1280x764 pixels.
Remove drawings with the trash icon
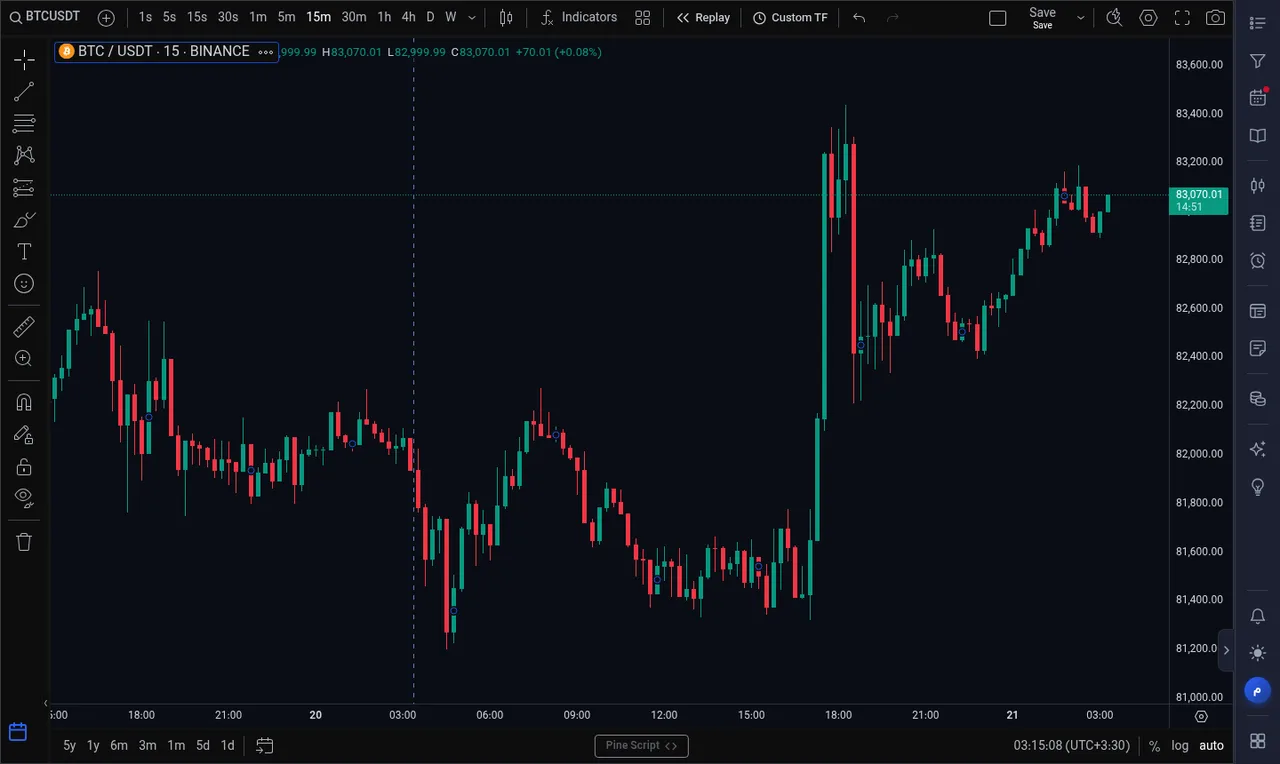(24, 542)
